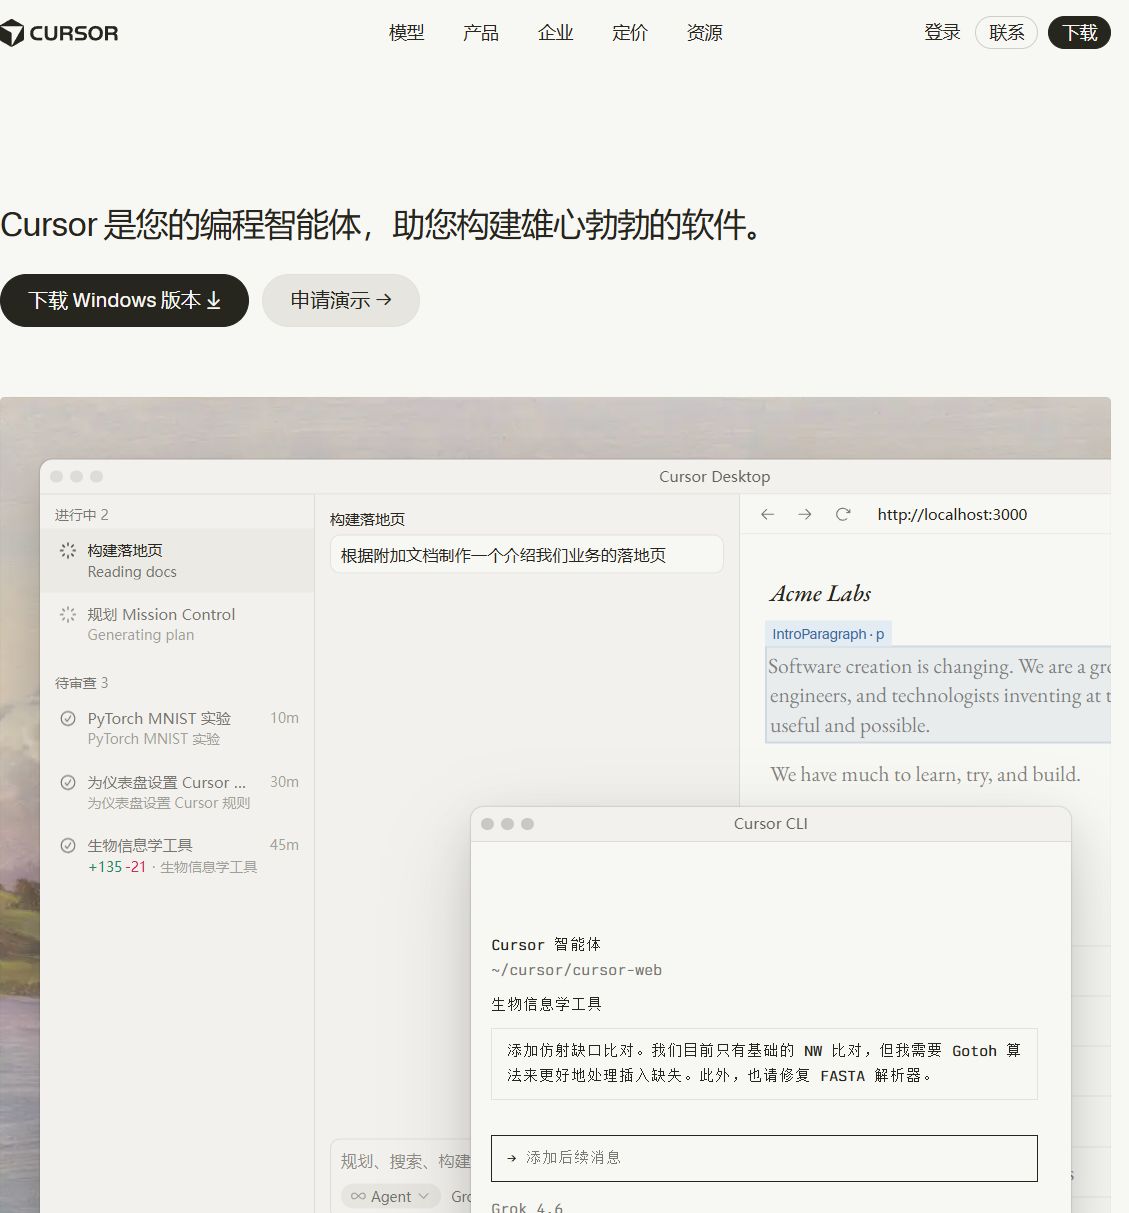Open the 构建落地页 Reading docs task
The height and width of the screenshot is (1213, 1129).
point(177,561)
